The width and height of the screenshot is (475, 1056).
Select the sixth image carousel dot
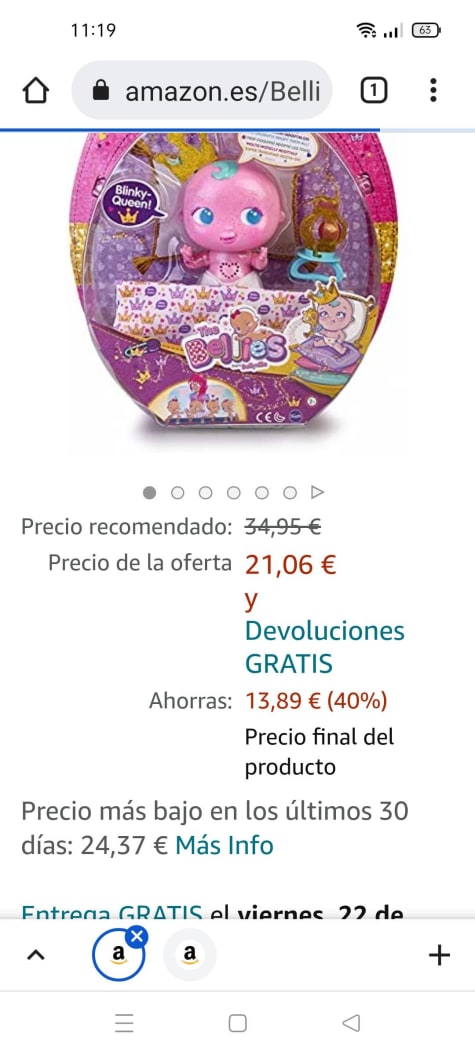point(290,493)
